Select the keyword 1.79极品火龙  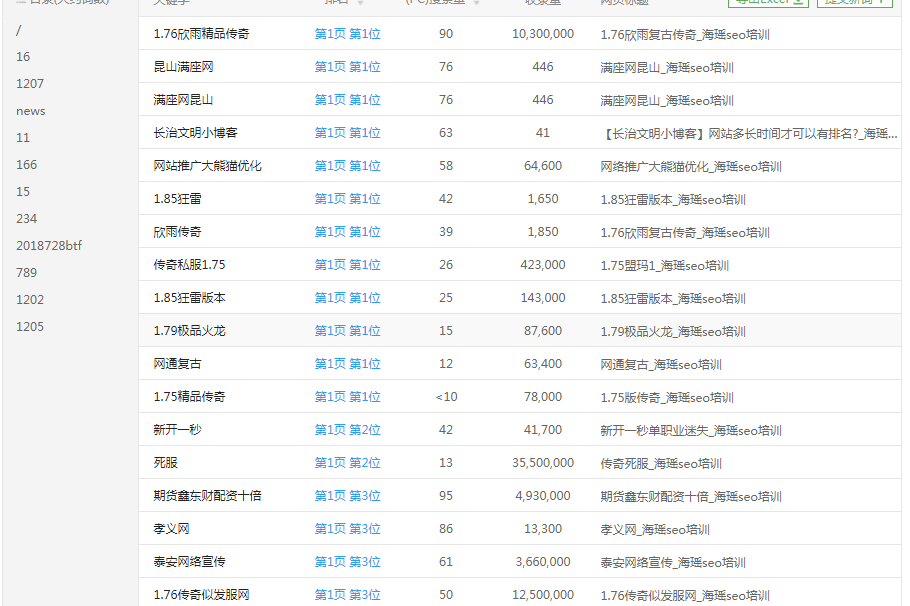(190, 331)
